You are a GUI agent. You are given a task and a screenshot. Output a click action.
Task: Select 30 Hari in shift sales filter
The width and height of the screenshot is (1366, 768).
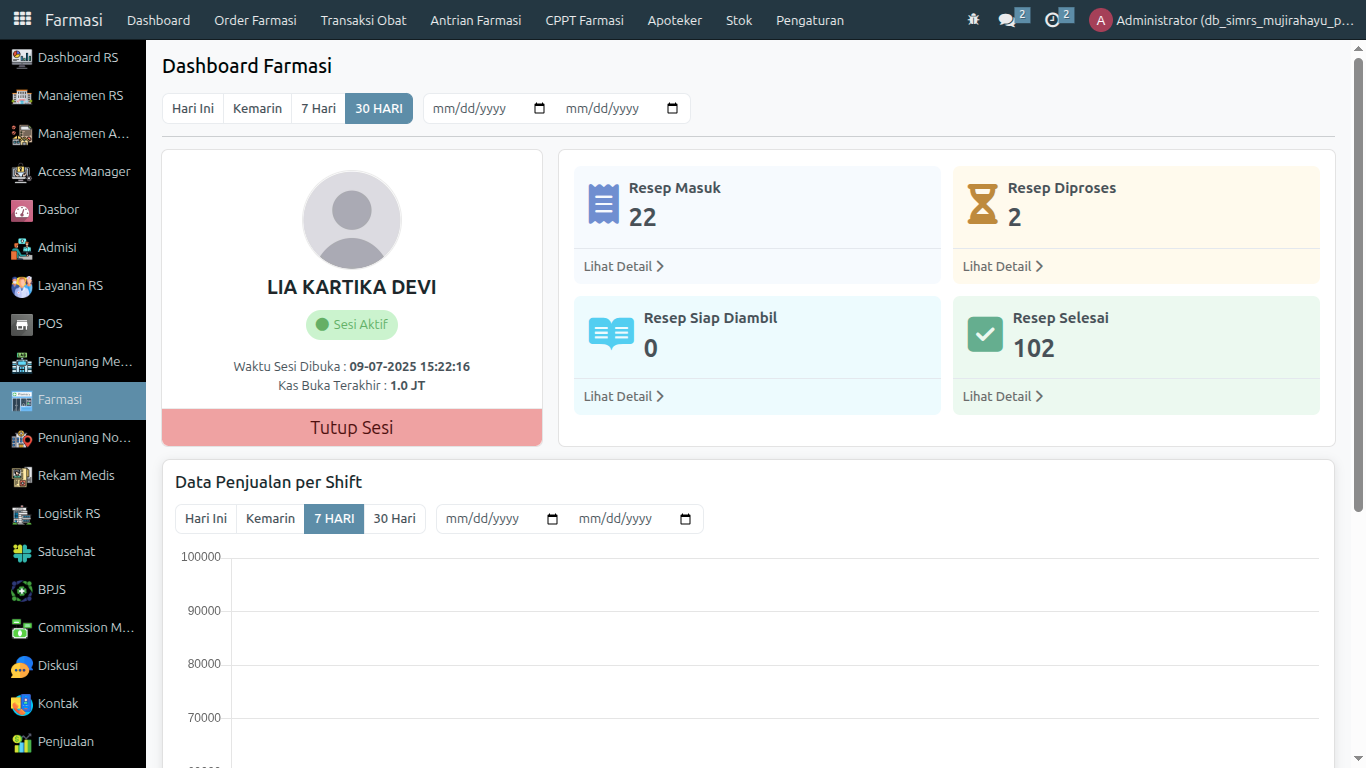(x=394, y=519)
